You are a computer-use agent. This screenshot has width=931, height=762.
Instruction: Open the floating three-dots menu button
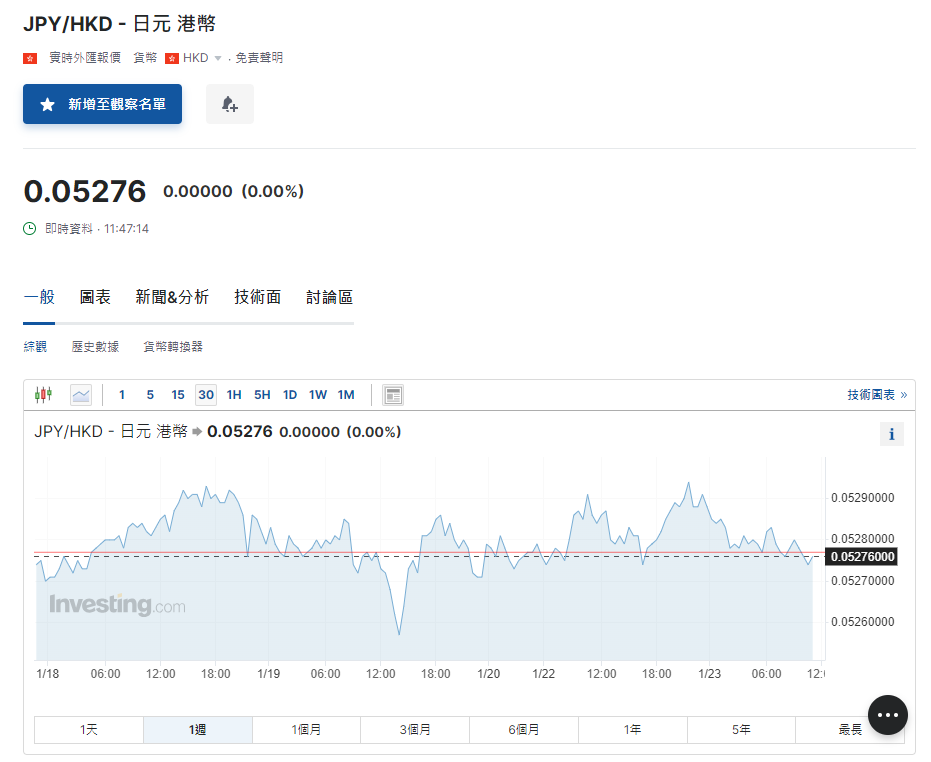click(x=888, y=715)
